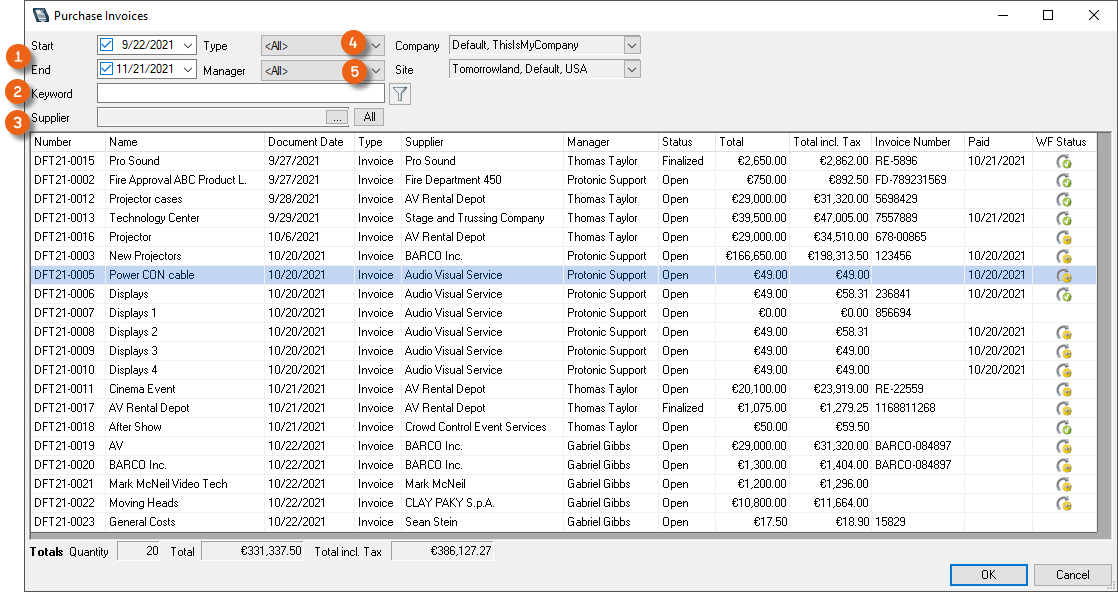
Task: Expand the Manager filter dropdown
Action: (x=377, y=71)
